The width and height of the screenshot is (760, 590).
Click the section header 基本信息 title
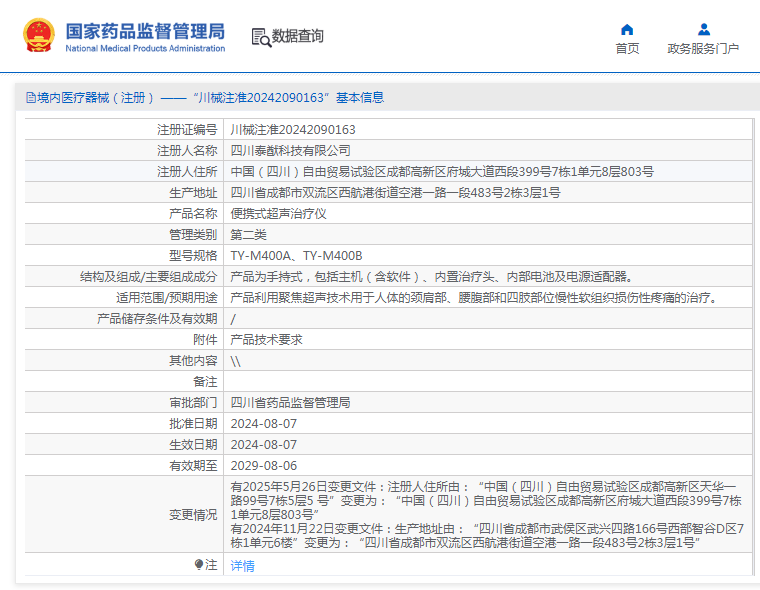pyautogui.click(x=359, y=98)
